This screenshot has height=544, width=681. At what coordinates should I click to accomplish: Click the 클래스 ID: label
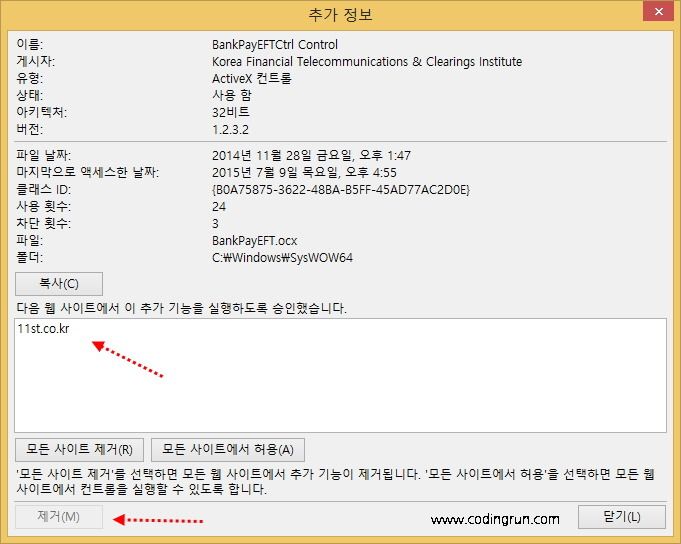(x=43, y=189)
